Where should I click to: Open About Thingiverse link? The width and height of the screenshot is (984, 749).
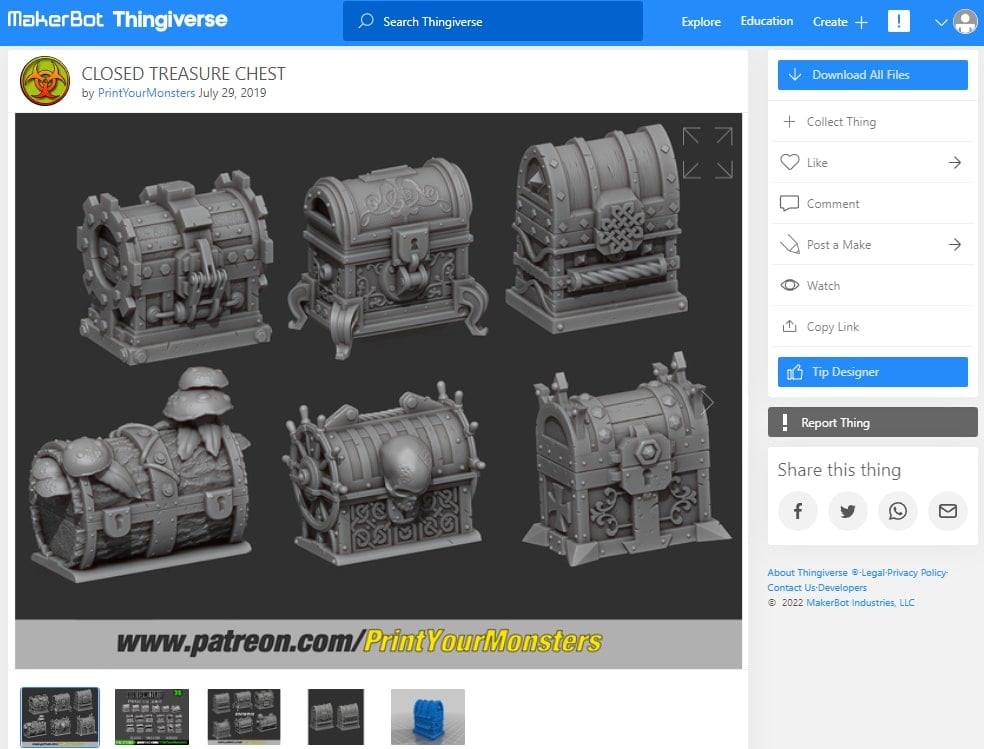(x=807, y=573)
